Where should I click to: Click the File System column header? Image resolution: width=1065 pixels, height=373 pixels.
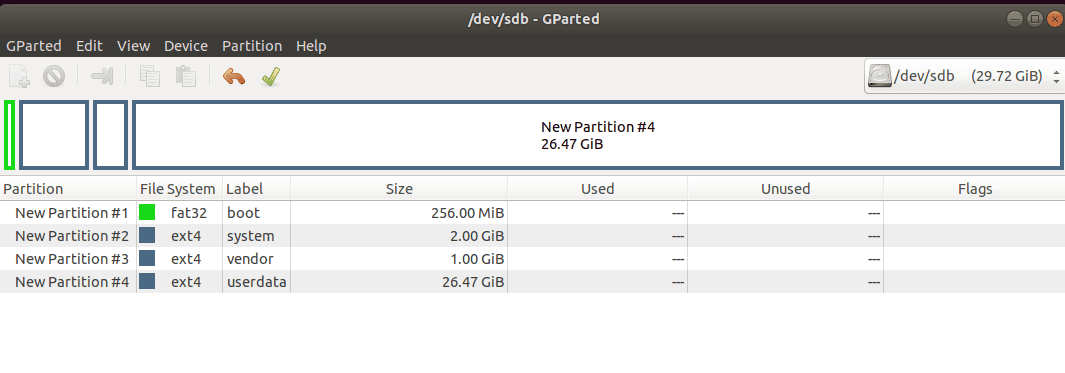point(178,189)
